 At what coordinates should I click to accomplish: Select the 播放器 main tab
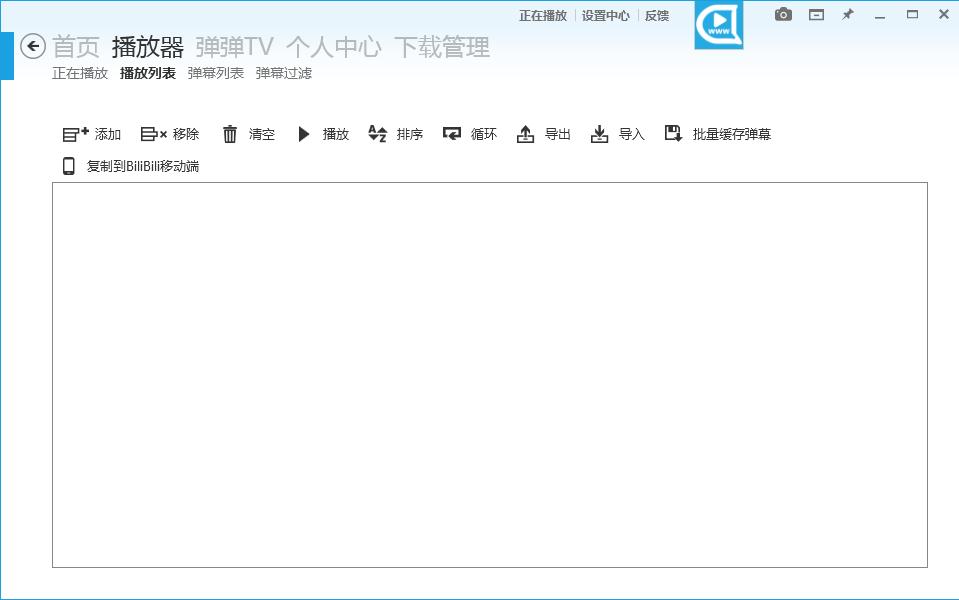(x=148, y=47)
